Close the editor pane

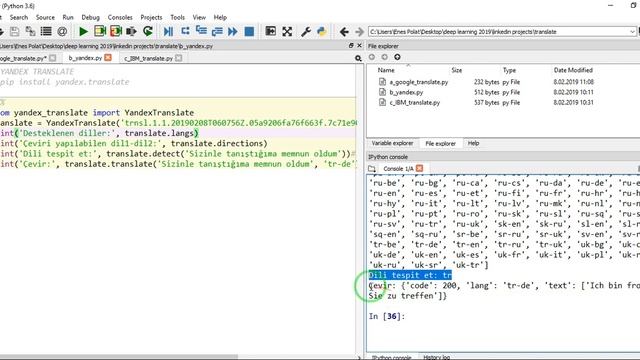point(360,46)
